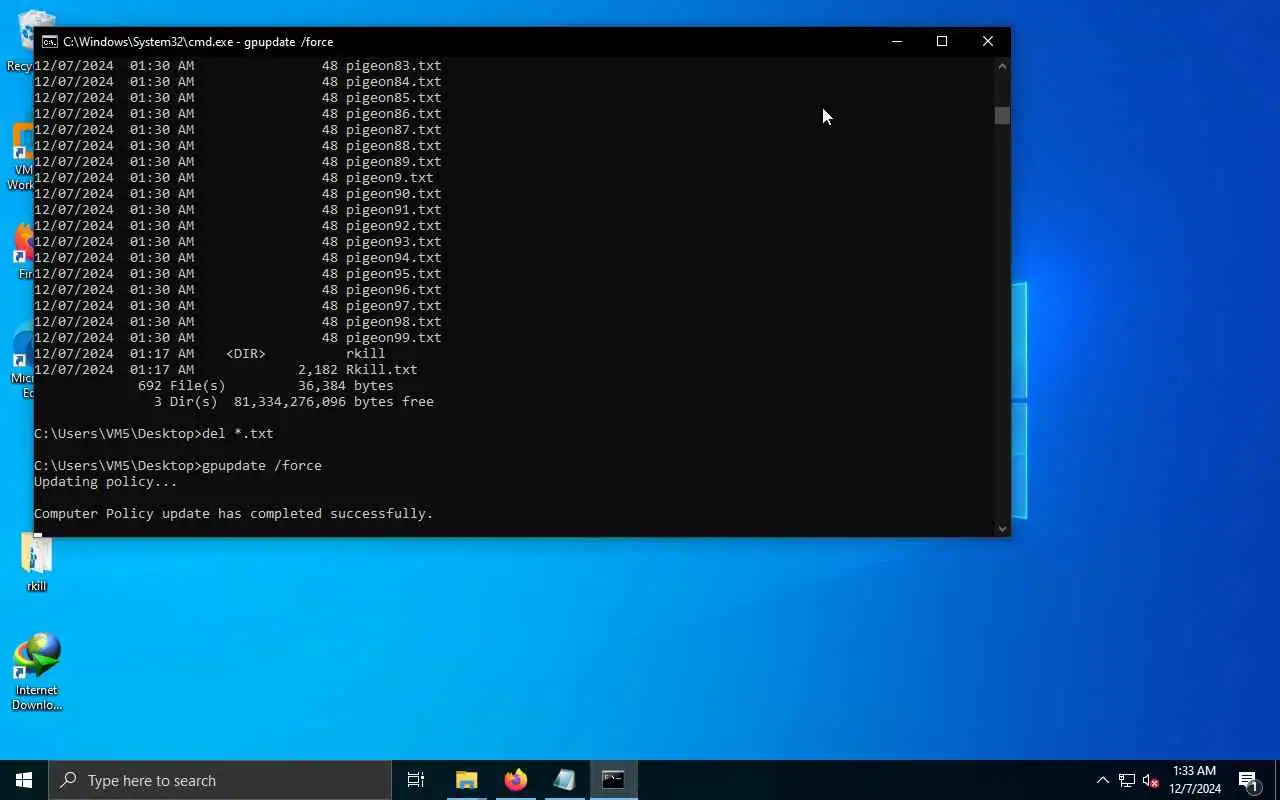Click the cmd vertical scrollbar thumb
This screenshot has height=800, width=1280.
(x=1002, y=115)
